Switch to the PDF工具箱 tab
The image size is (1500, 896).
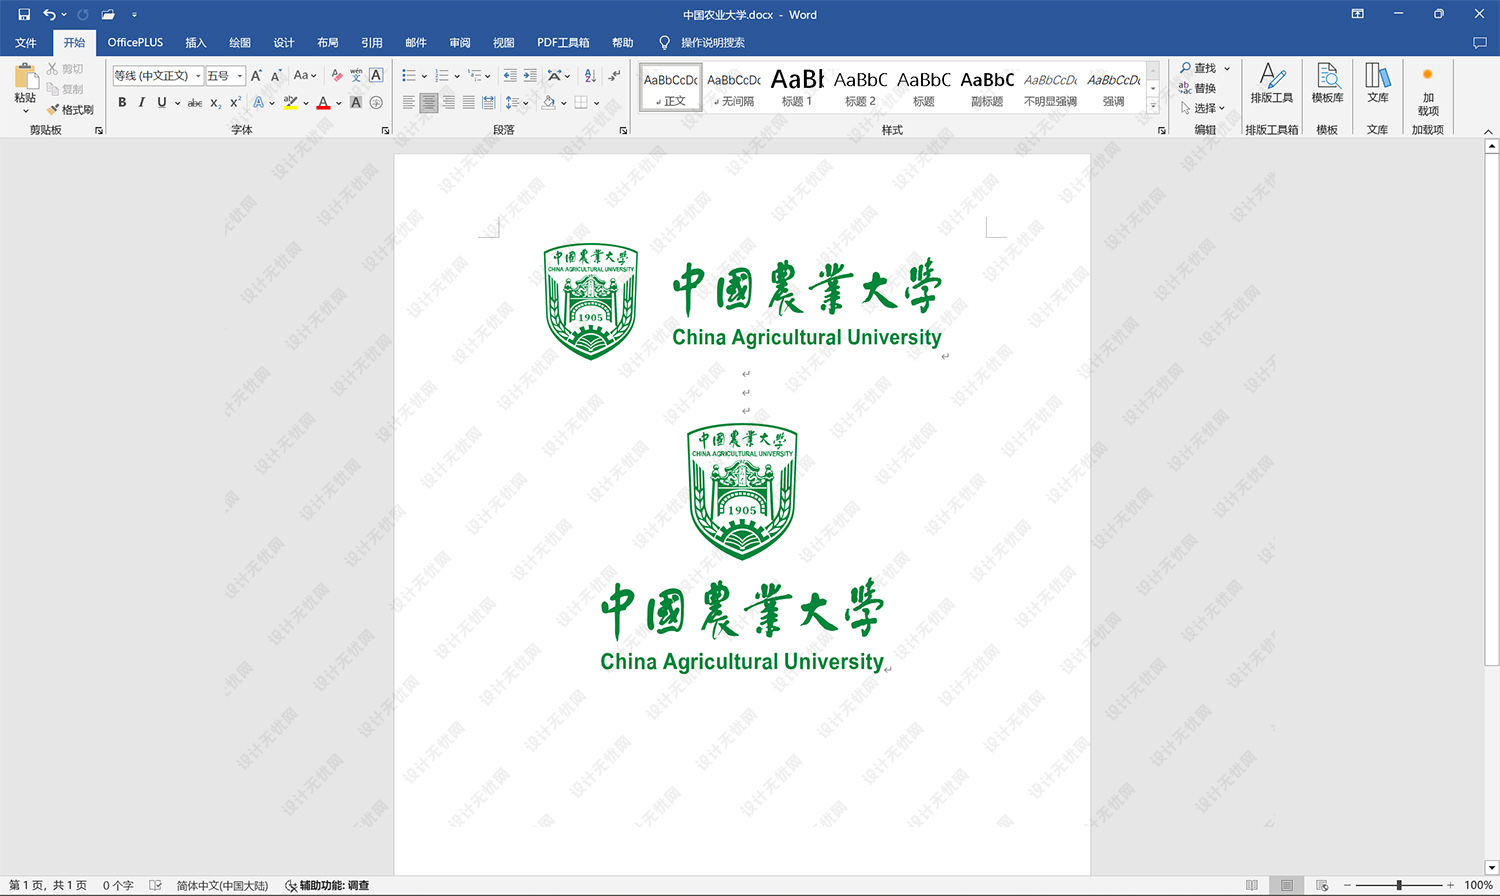tap(563, 43)
